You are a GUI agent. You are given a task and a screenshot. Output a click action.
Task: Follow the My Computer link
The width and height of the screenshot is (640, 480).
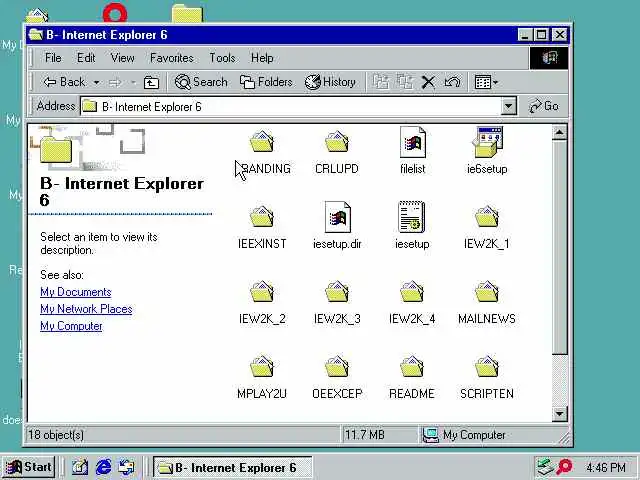pyautogui.click(x=71, y=326)
